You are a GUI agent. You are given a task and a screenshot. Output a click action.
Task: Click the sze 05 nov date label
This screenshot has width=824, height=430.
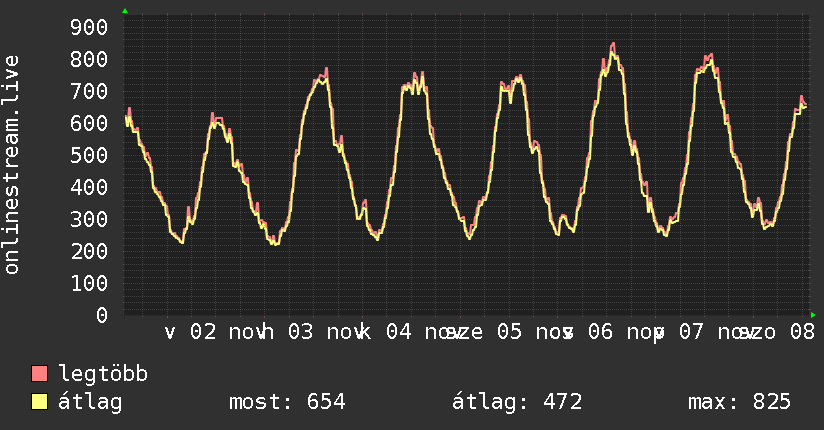point(509,332)
